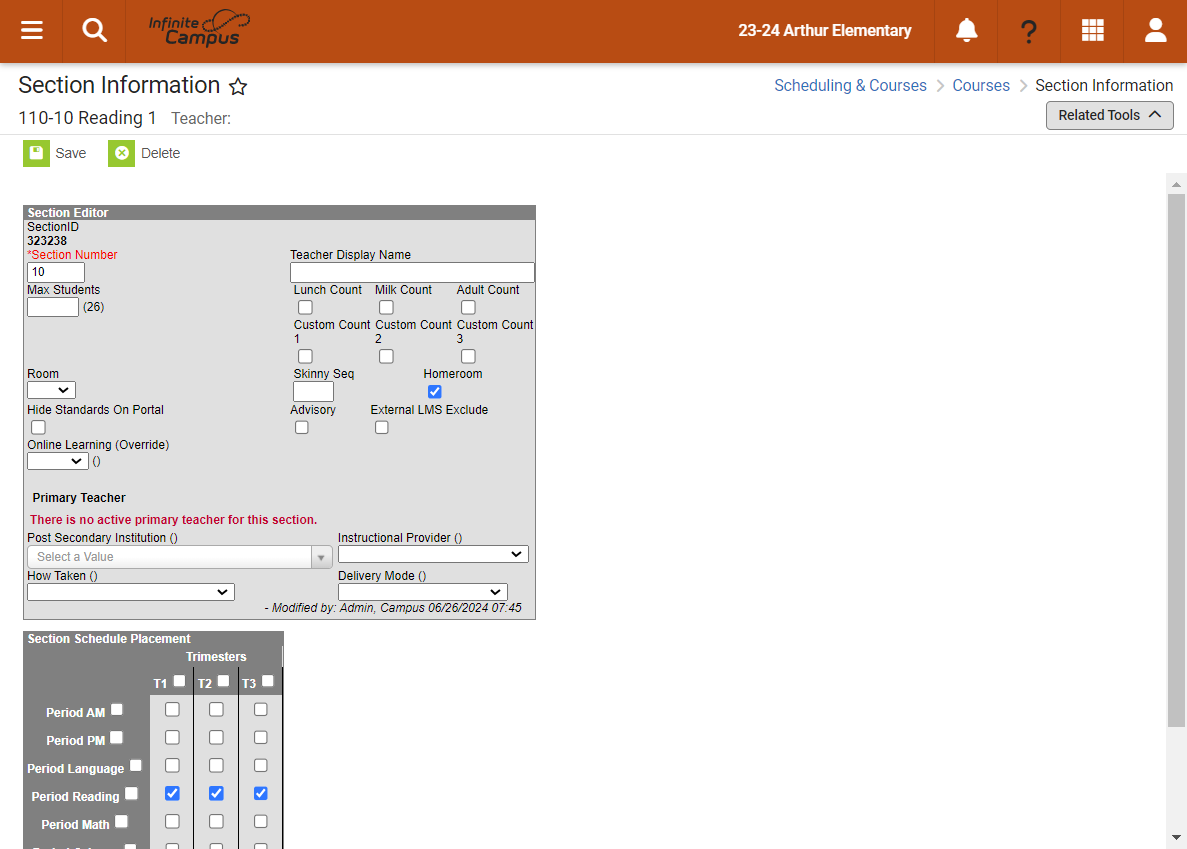Click the Infinite Campus logo
1187x849 pixels.
pos(199,29)
